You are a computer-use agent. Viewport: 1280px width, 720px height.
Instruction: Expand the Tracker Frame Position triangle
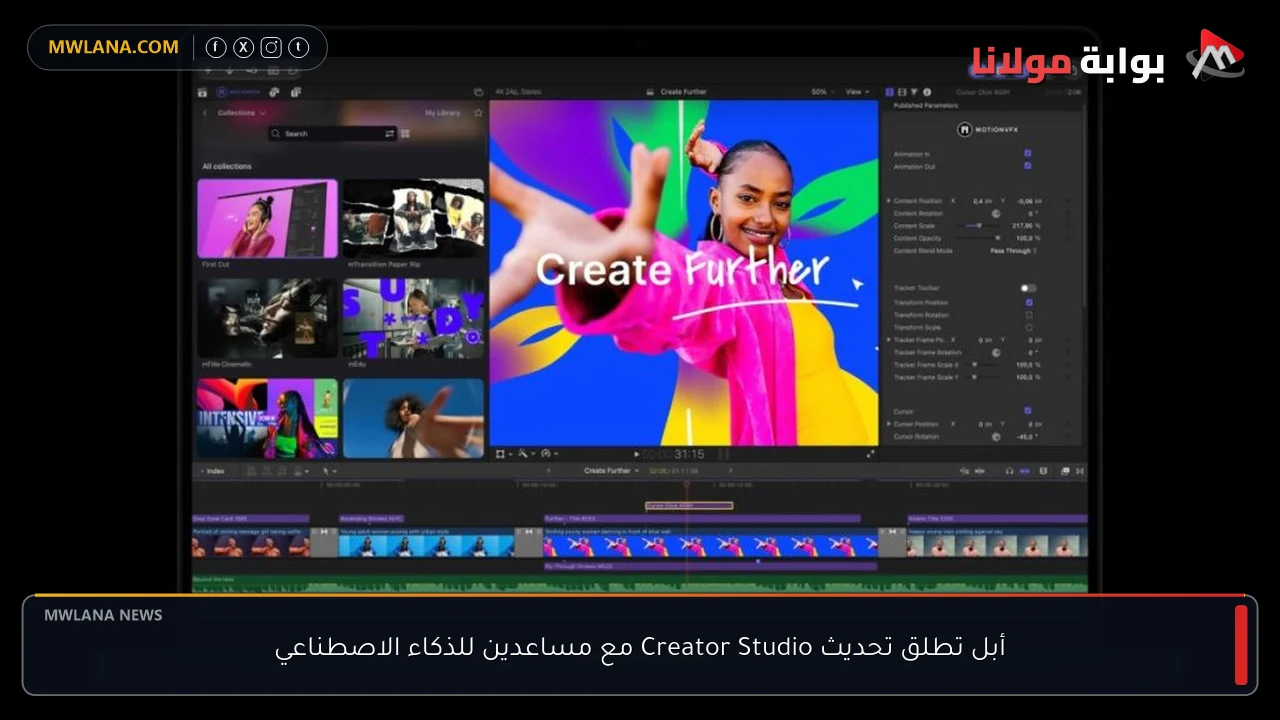(x=888, y=340)
